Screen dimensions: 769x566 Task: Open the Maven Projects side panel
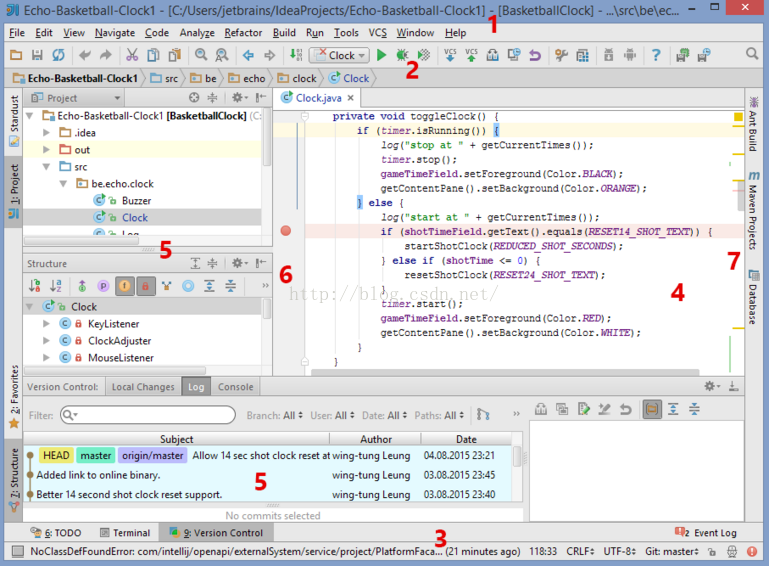click(753, 211)
